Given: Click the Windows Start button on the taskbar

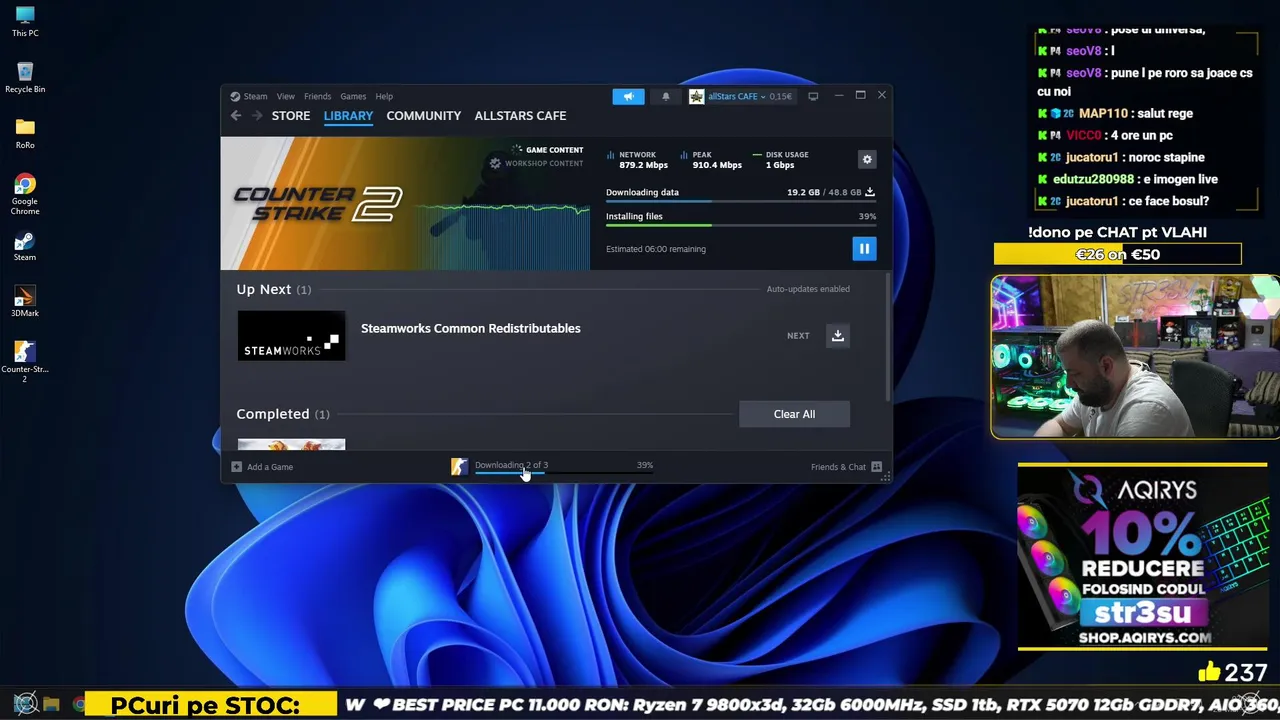Looking at the screenshot, I should (25, 704).
